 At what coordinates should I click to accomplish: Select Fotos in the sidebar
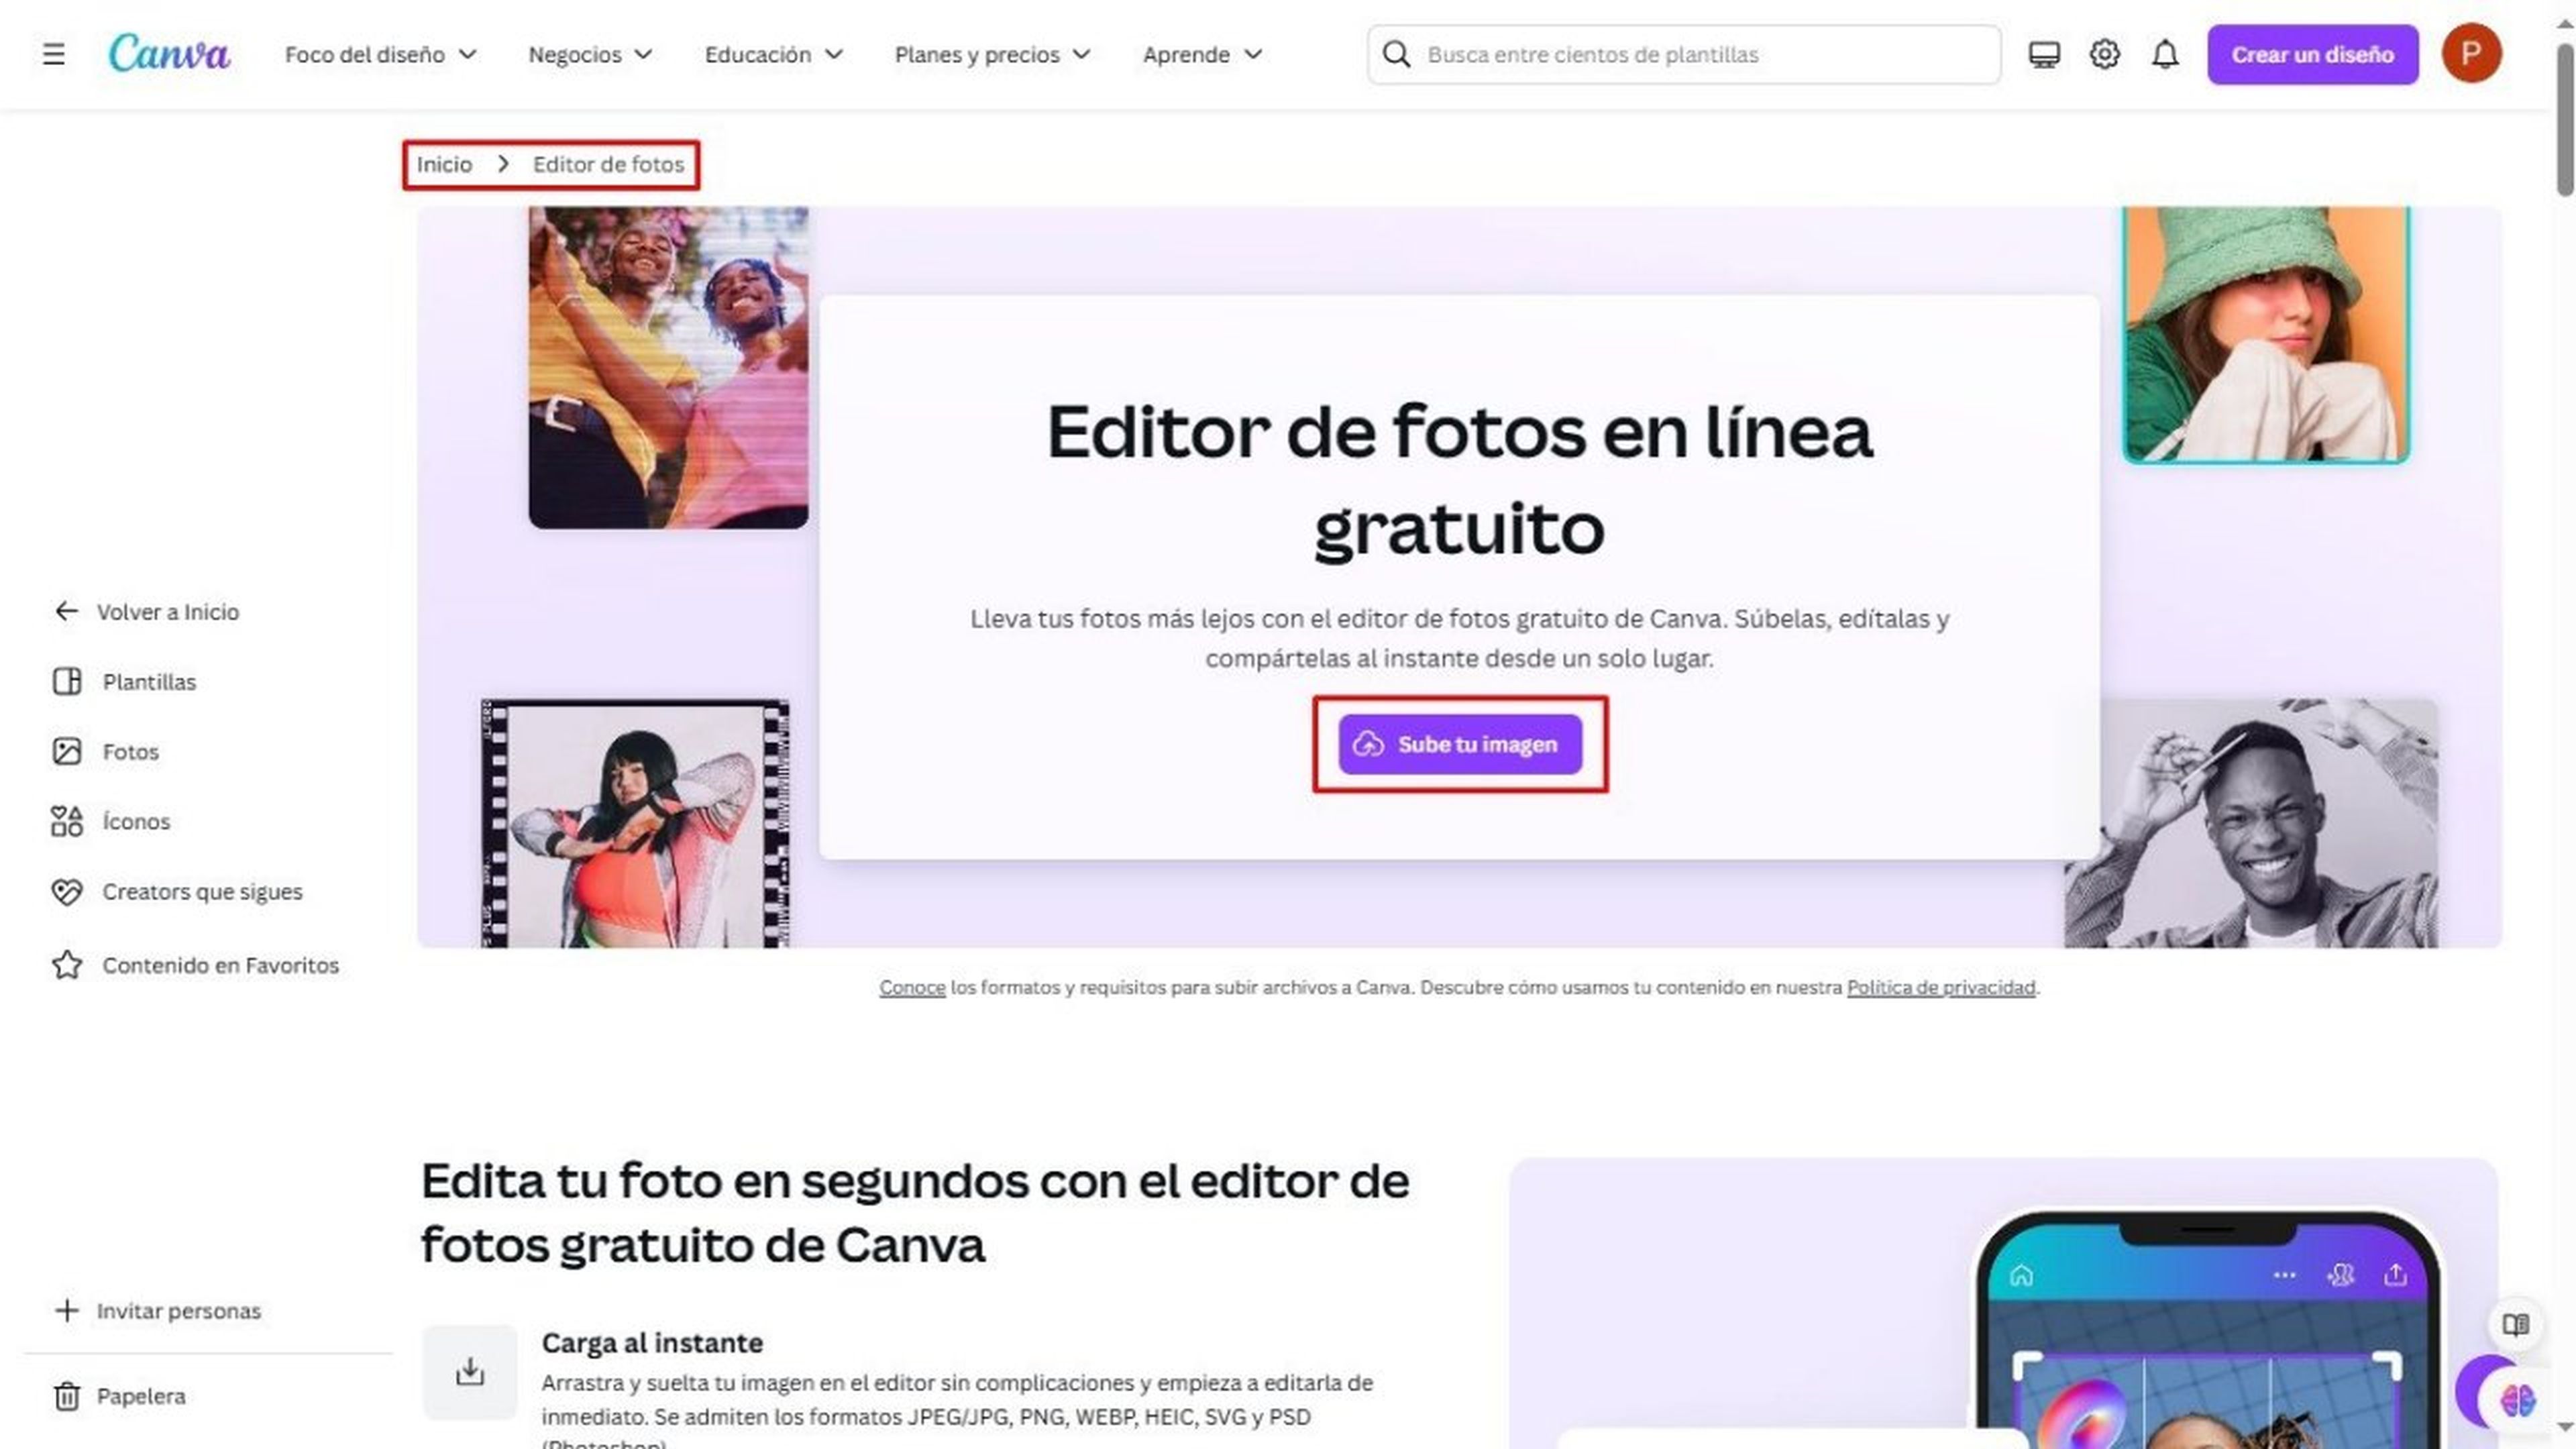(x=130, y=751)
